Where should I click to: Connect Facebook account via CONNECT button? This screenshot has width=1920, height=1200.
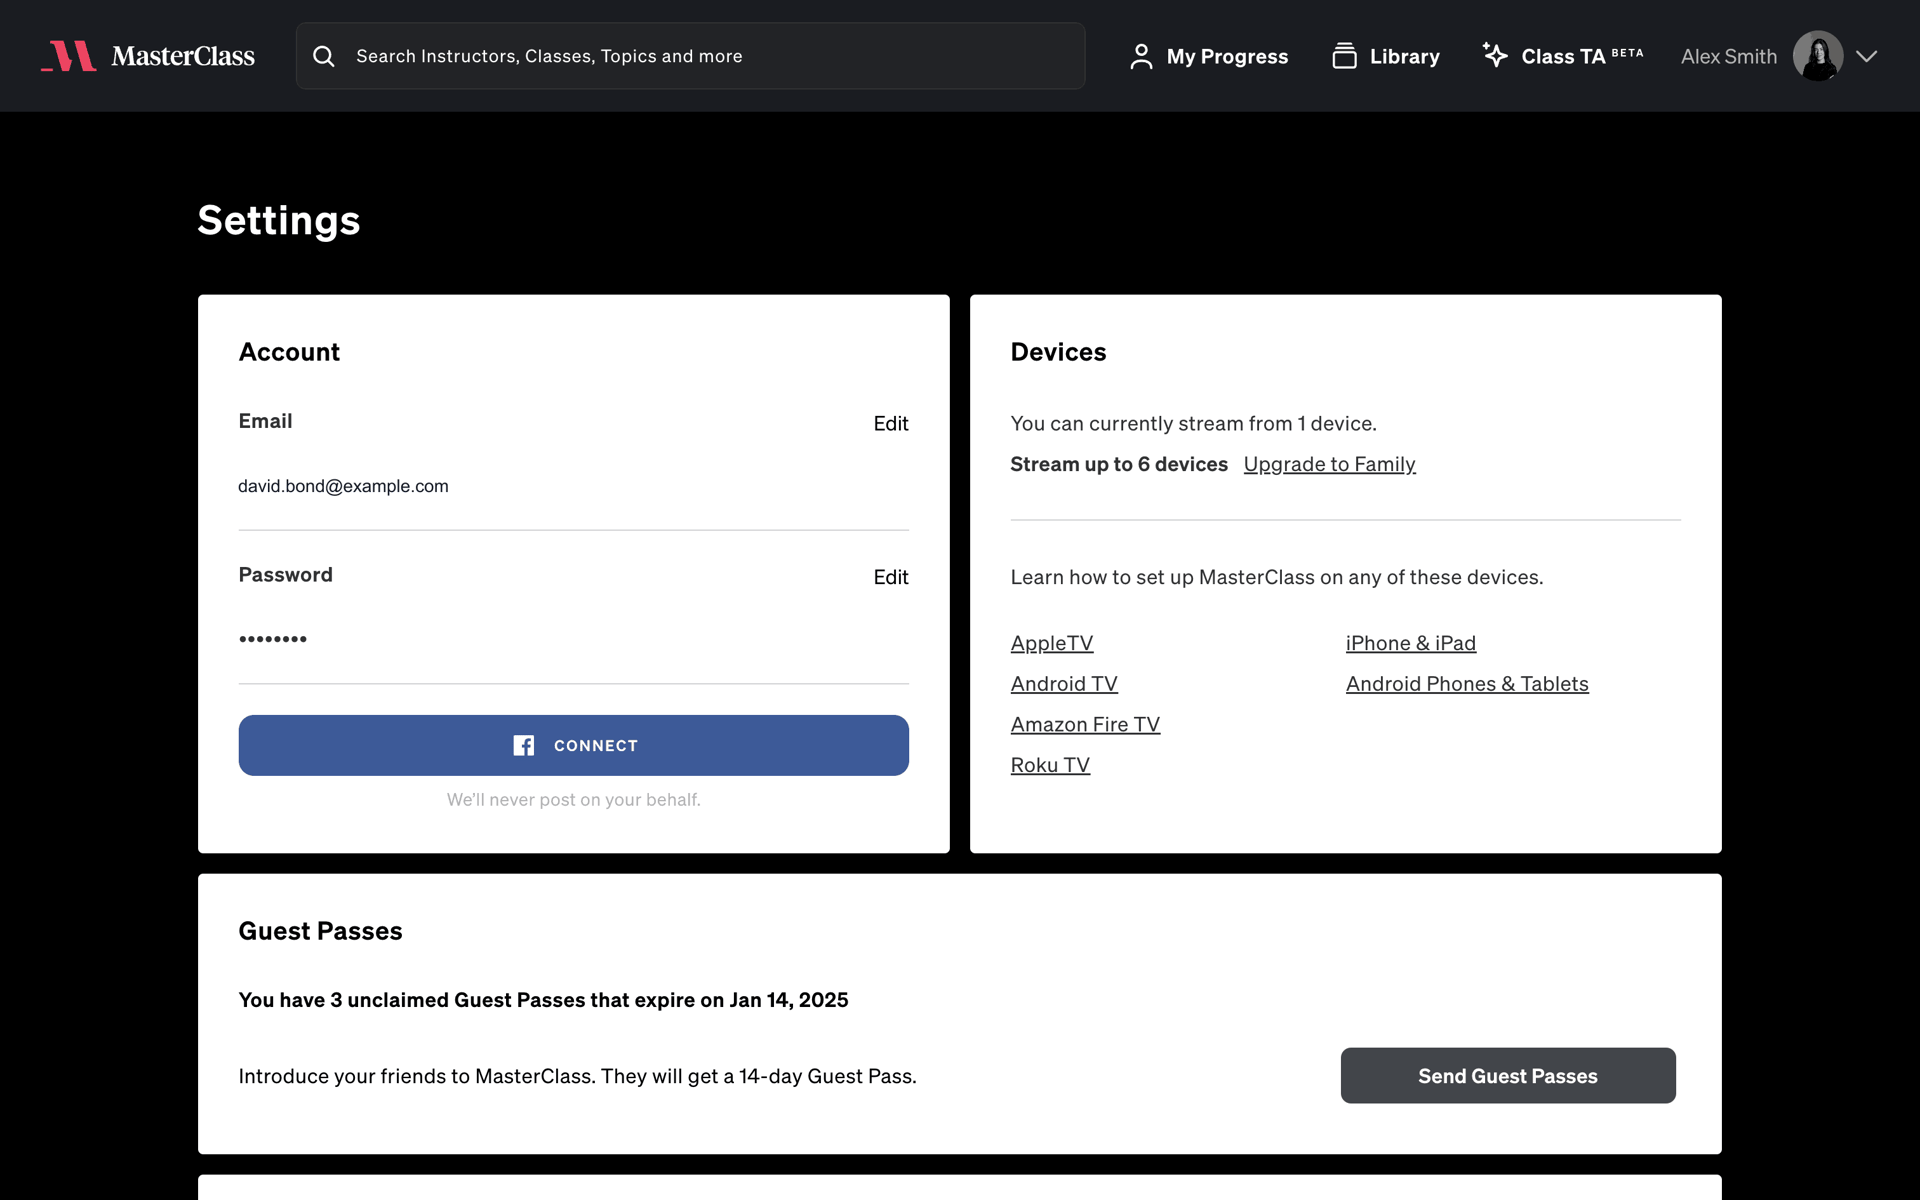point(574,745)
